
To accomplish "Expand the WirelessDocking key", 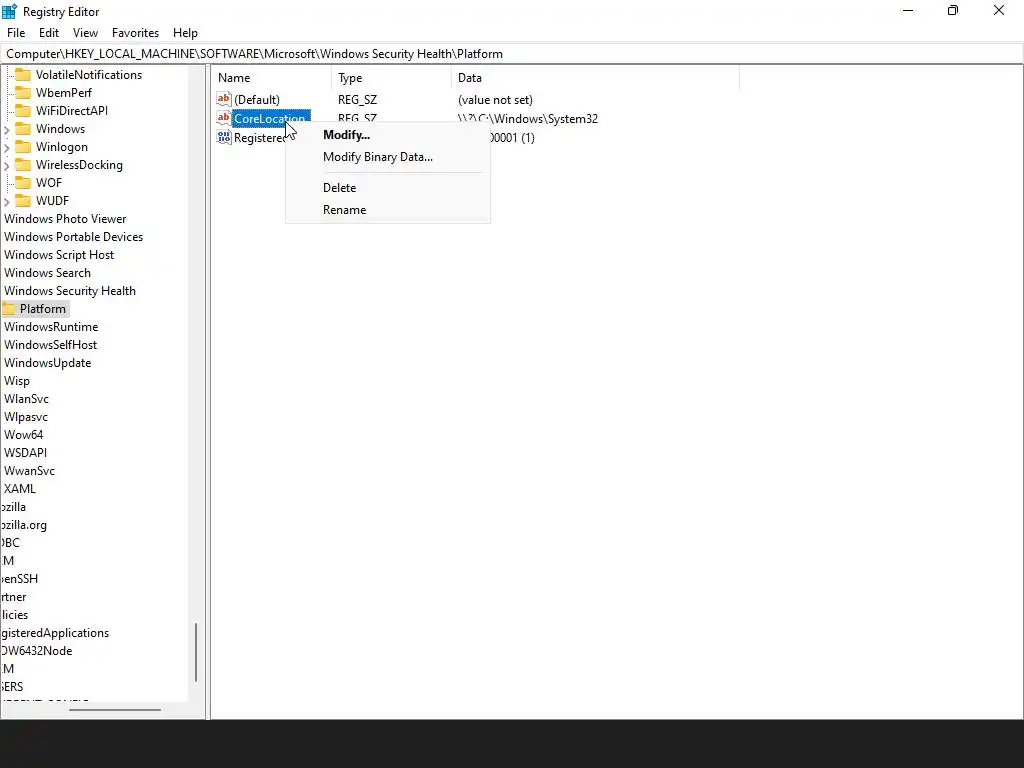I will pos(7,165).
